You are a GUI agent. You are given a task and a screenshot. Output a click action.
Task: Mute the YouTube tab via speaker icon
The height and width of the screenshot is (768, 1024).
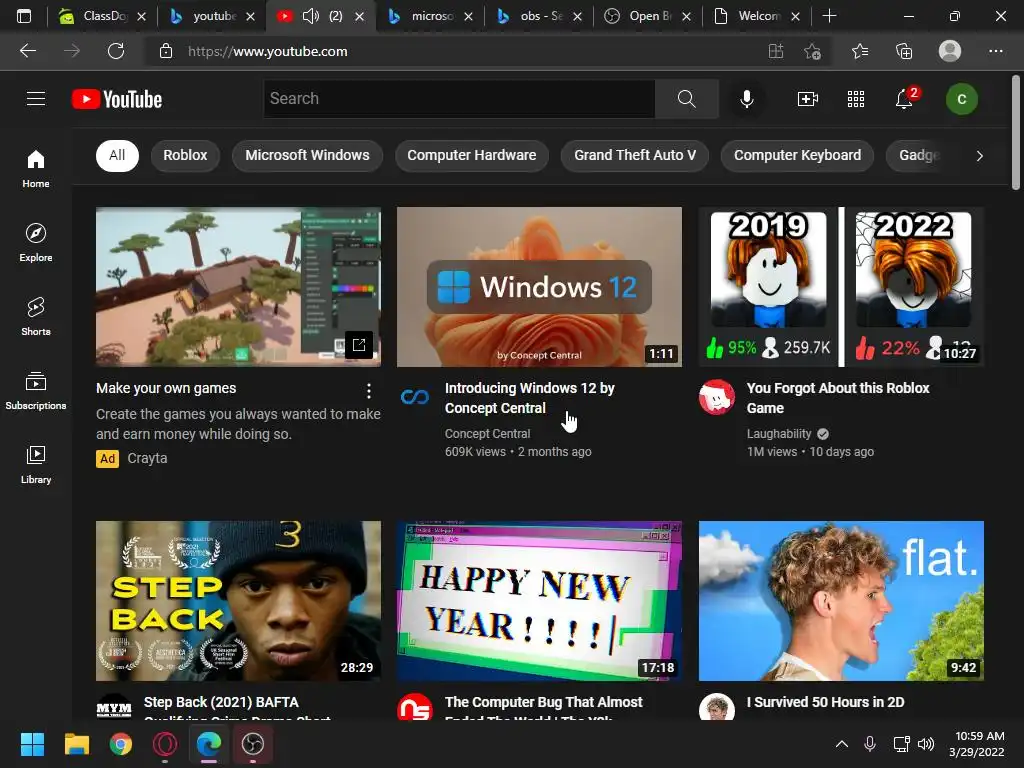(x=311, y=16)
